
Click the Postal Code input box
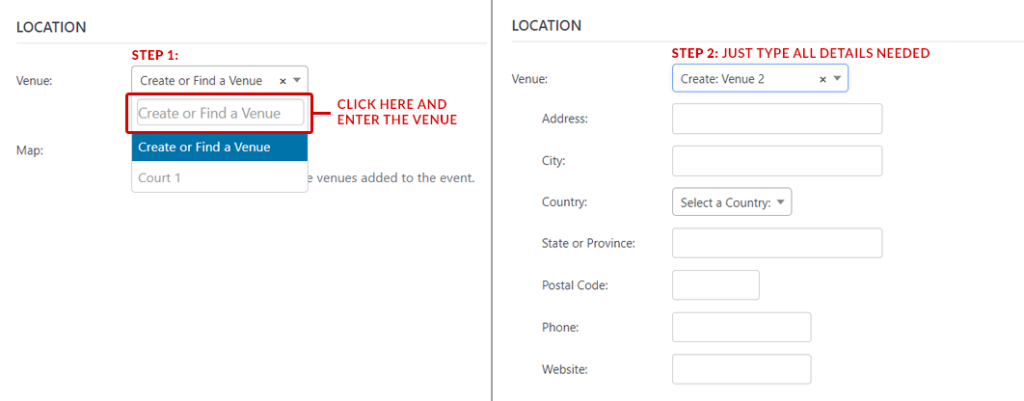(716, 285)
